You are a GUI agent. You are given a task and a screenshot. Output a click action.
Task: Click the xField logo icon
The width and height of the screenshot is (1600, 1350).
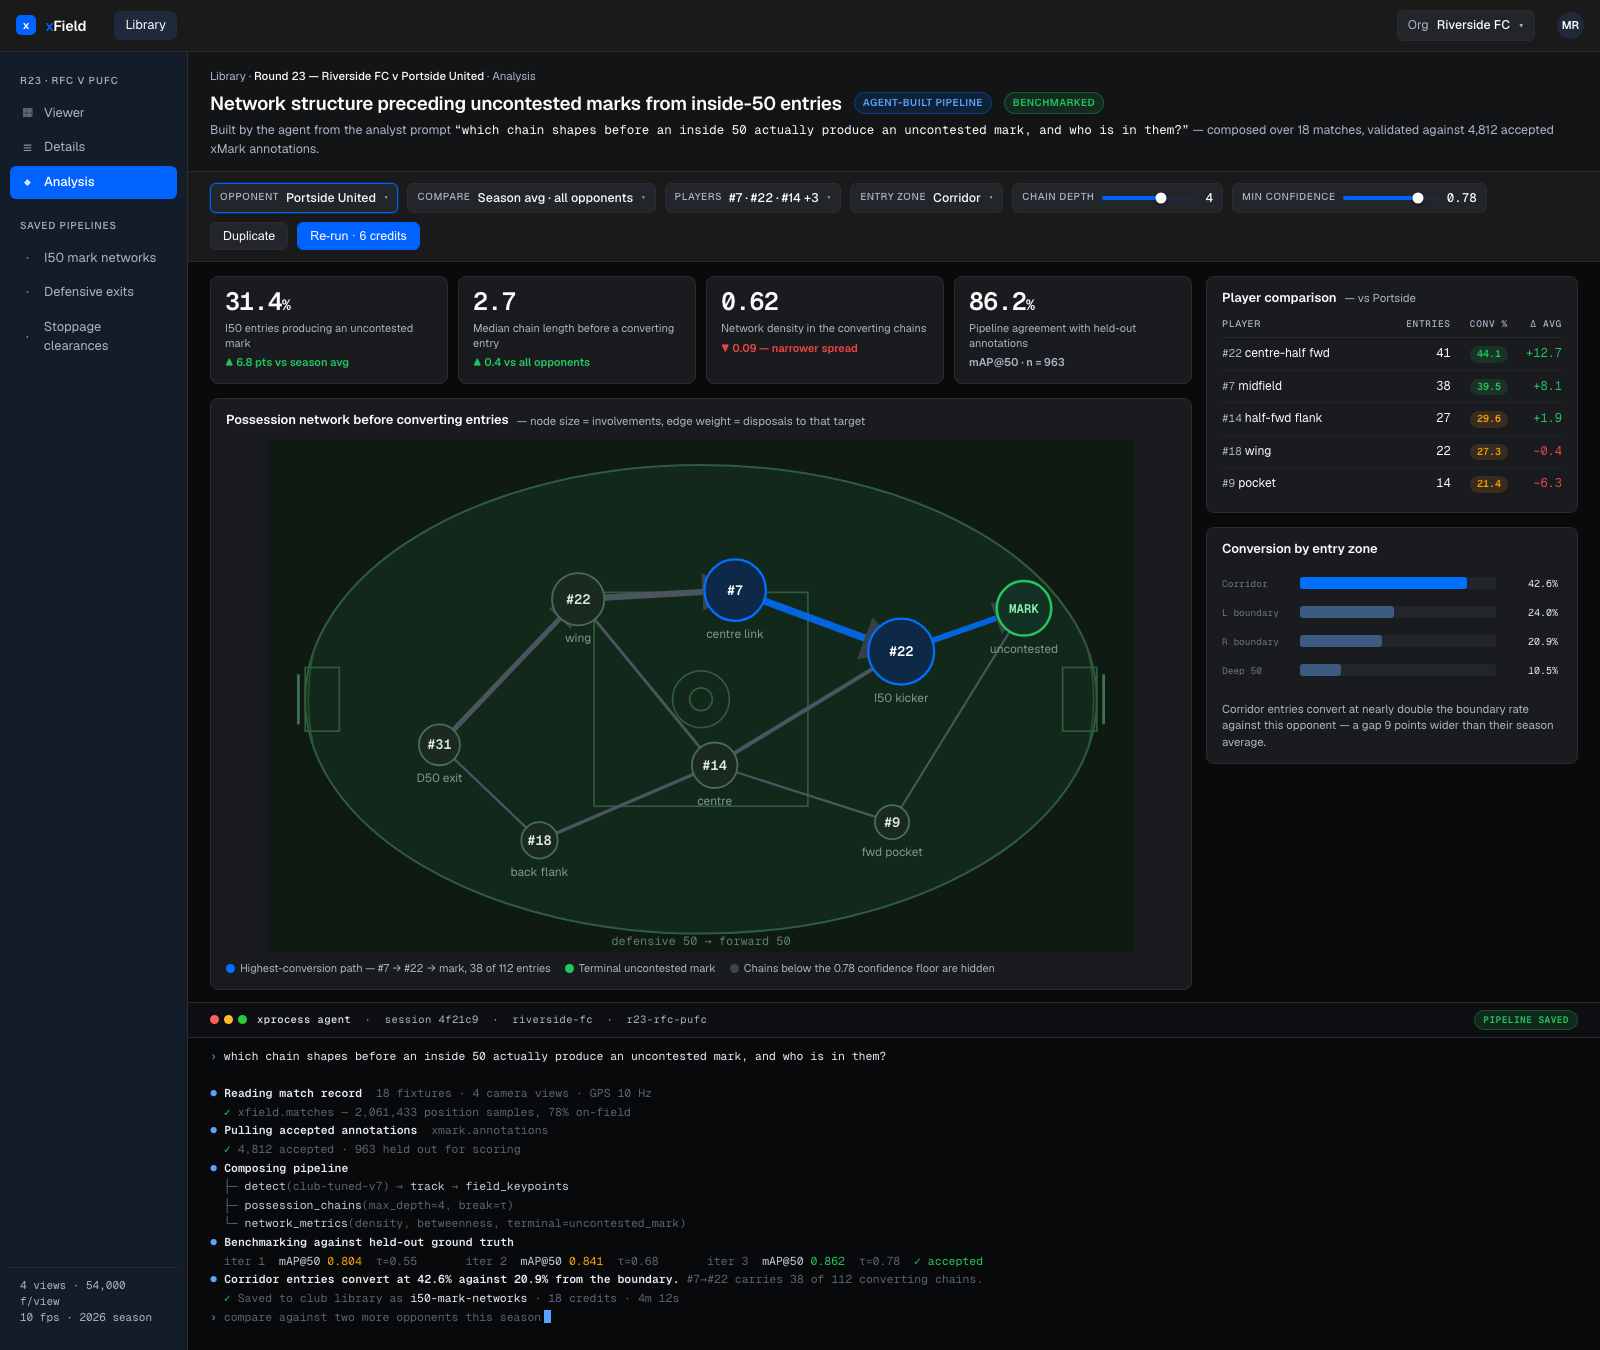coord(26,26)
